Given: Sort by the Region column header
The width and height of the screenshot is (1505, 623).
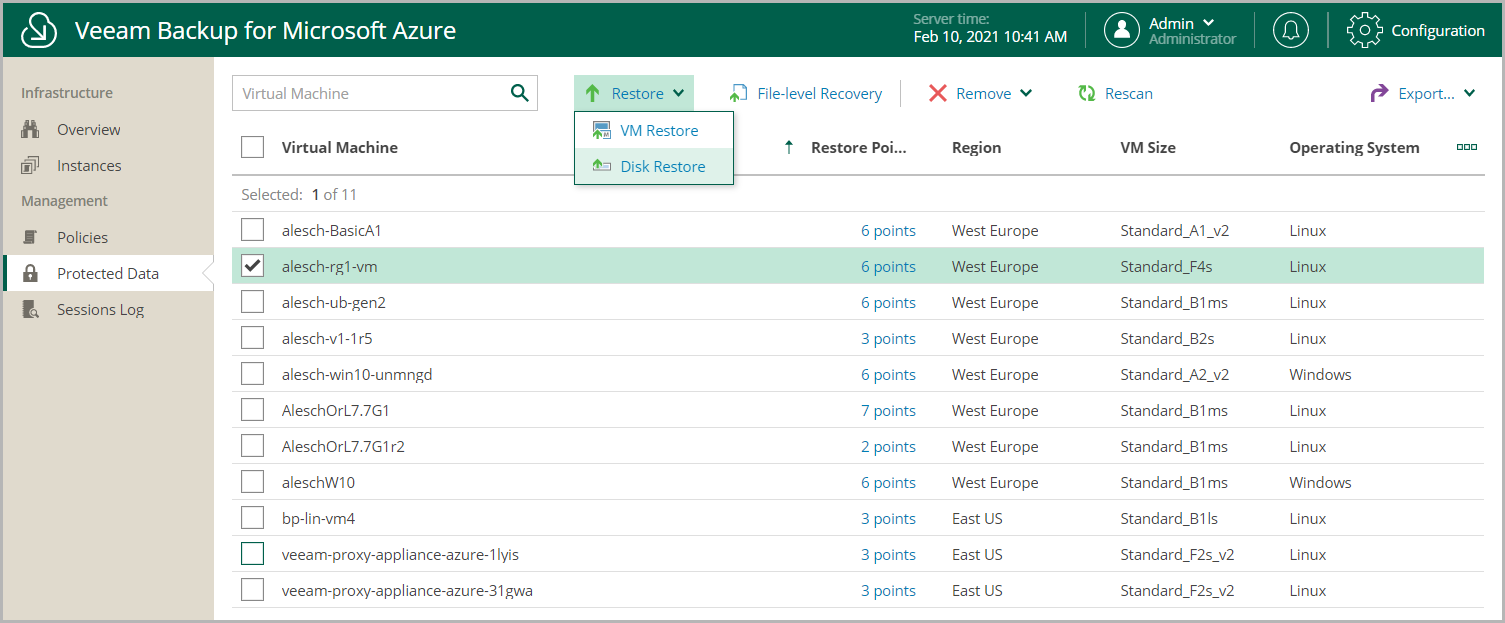Looking at the screenshot, I should (976, 147).
